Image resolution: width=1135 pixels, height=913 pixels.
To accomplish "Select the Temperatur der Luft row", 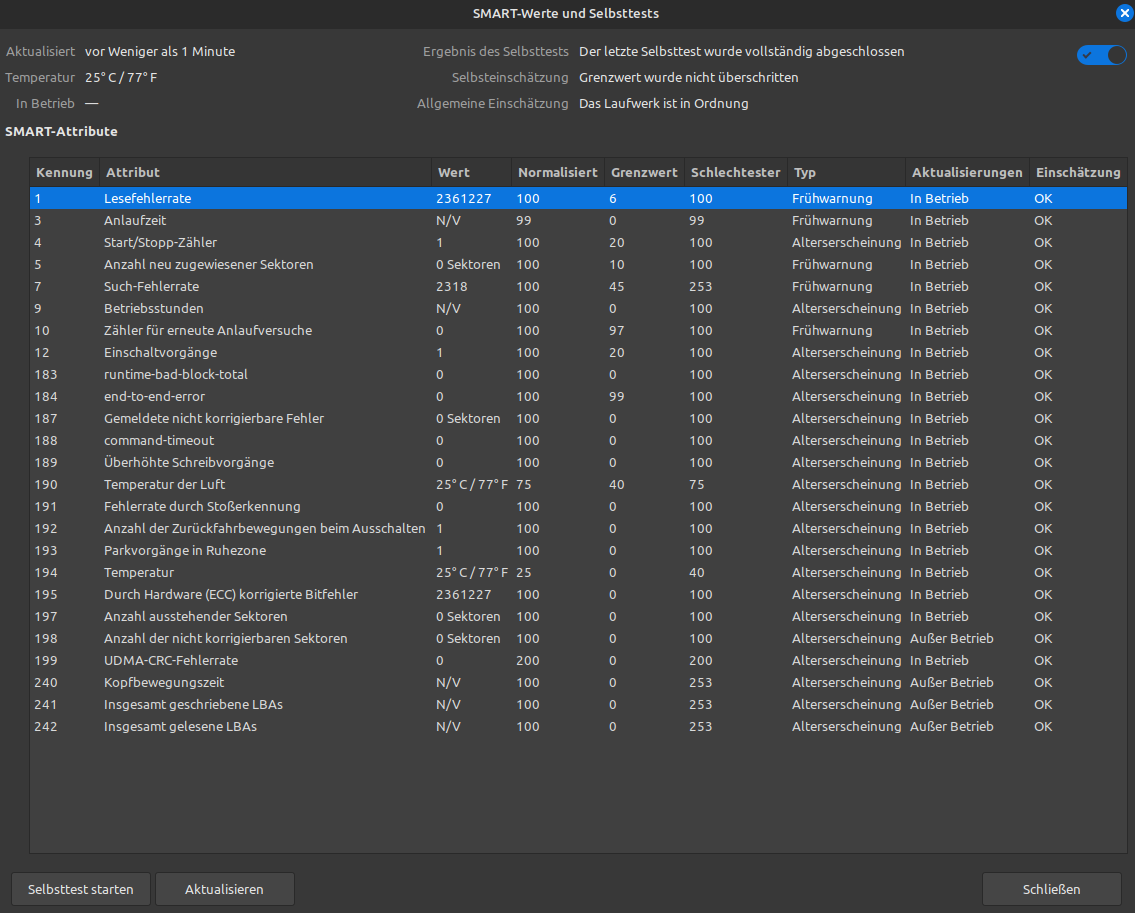I will (578, 484).
